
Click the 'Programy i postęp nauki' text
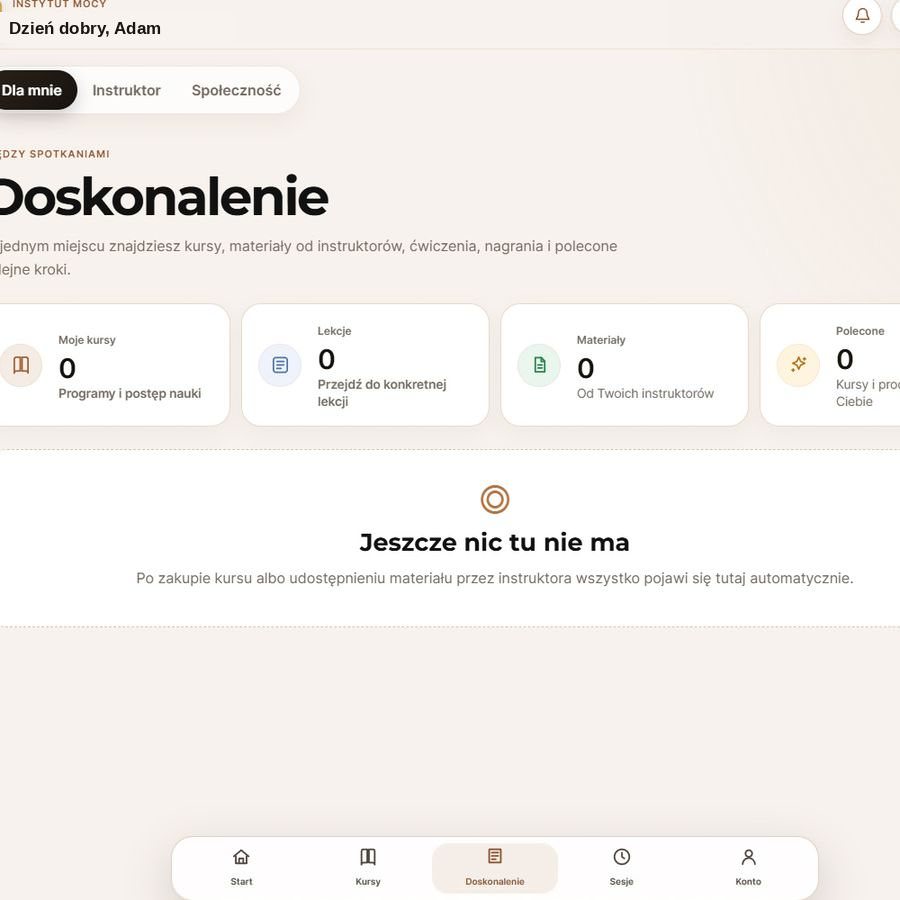(x=130, y=393)
